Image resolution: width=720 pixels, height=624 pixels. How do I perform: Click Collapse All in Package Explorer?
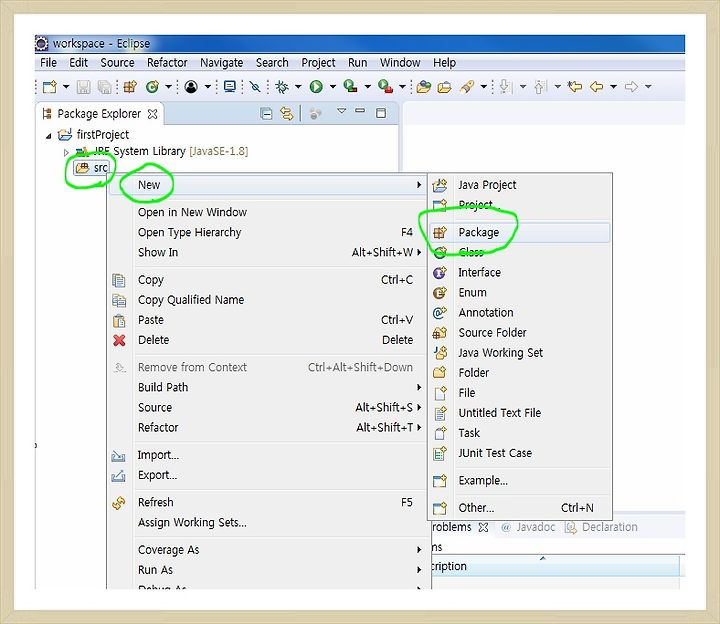click(x=266, y=113)
